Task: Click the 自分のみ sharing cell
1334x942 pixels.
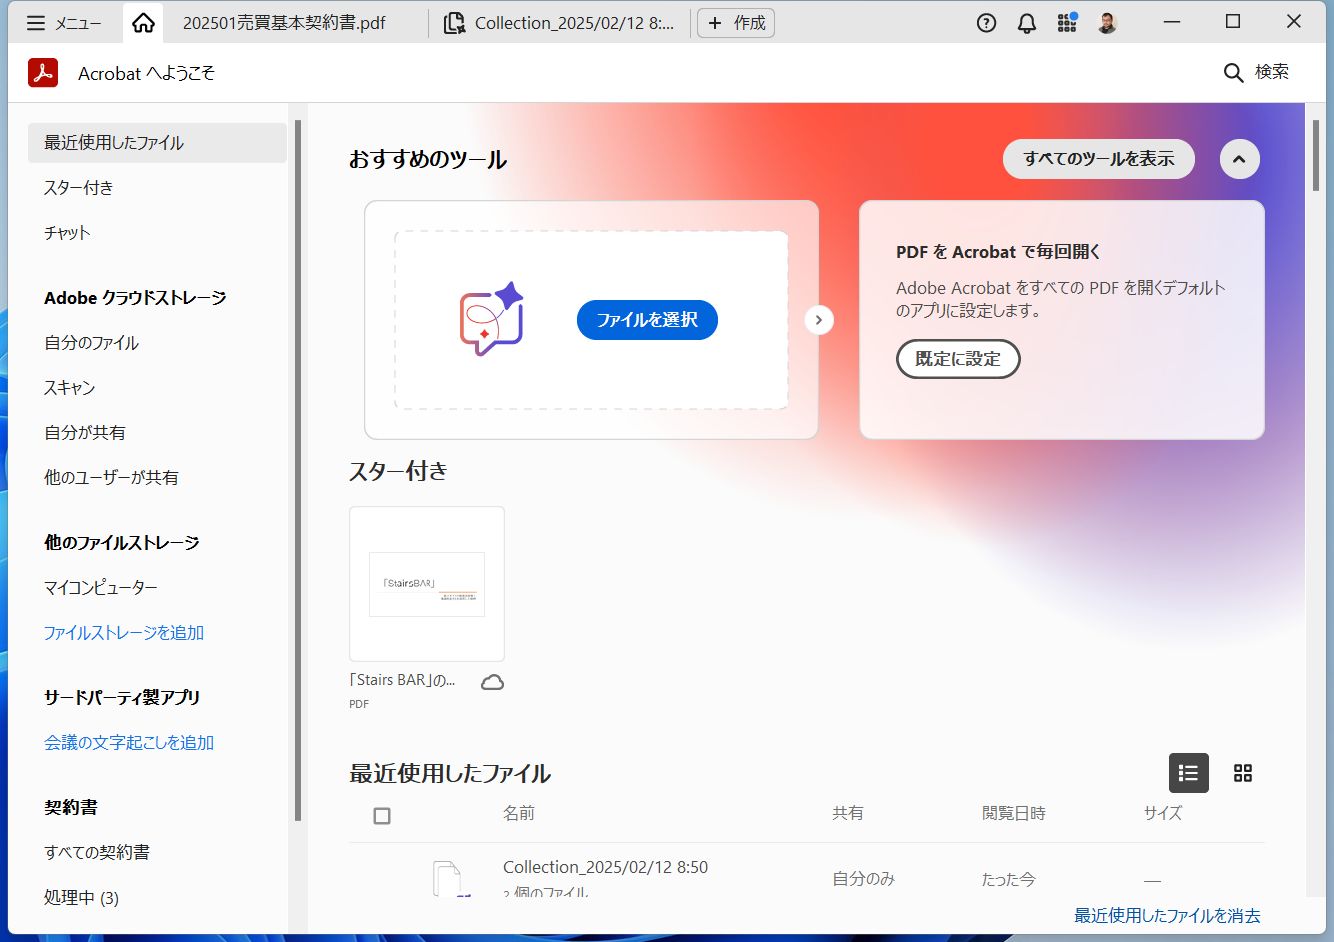Action: 864,879
